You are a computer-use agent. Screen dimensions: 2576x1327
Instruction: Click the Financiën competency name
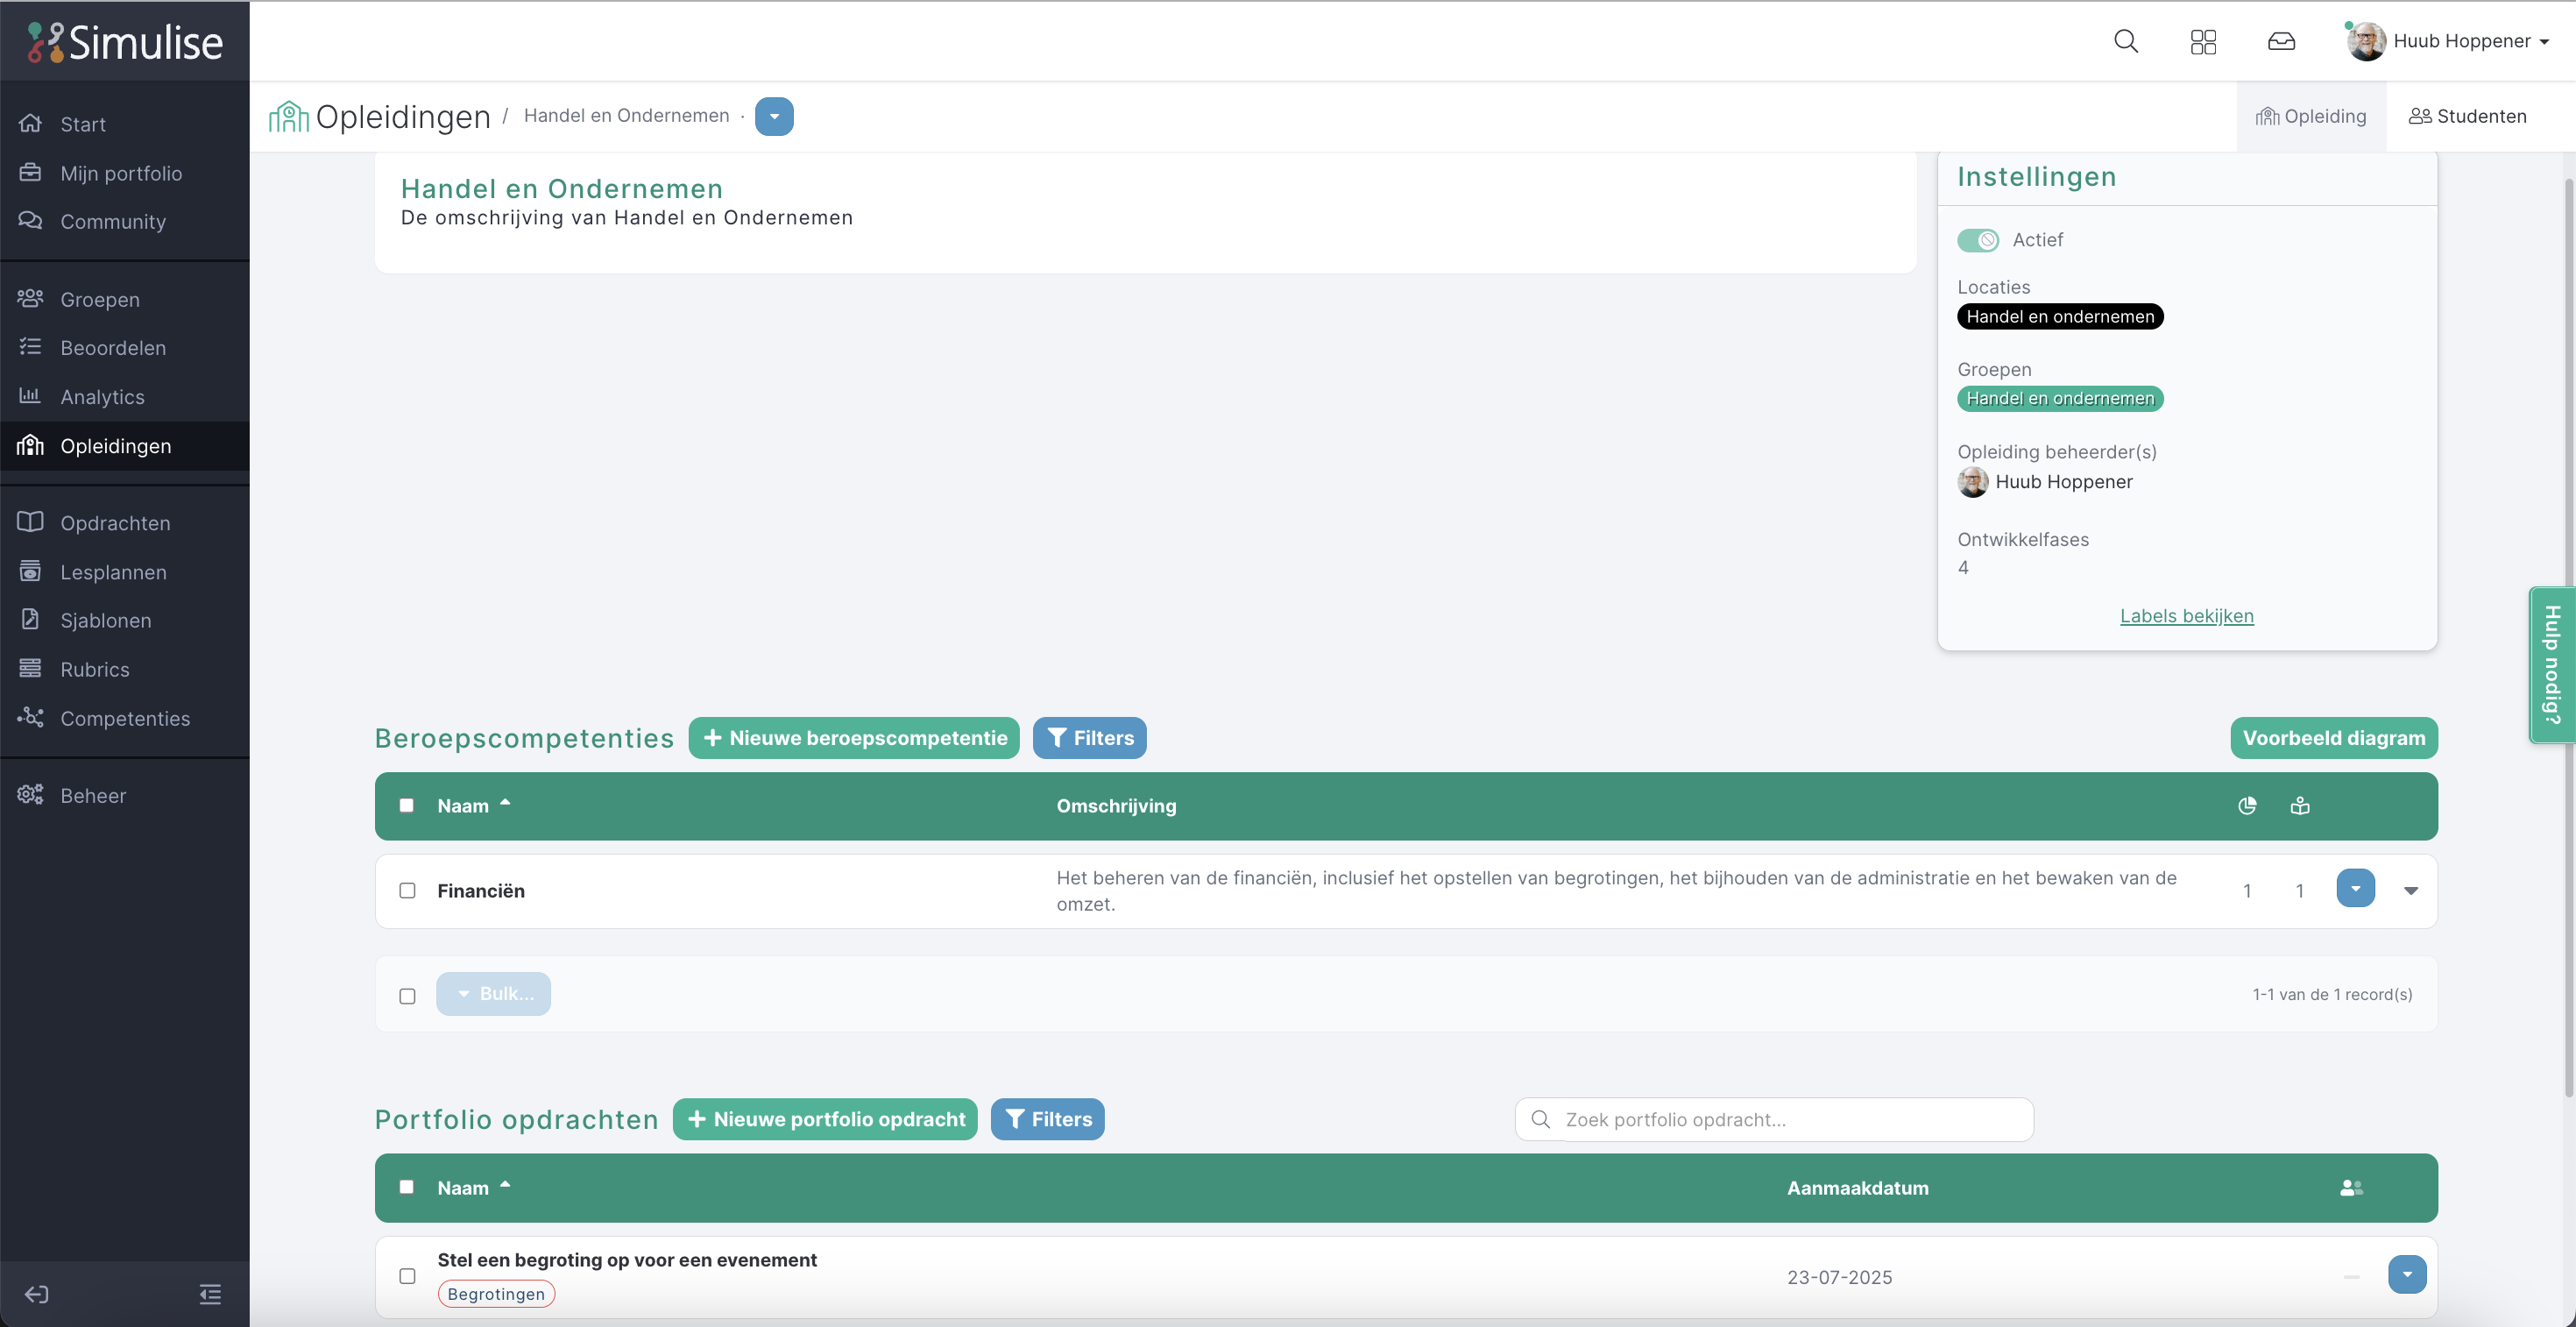481,891
